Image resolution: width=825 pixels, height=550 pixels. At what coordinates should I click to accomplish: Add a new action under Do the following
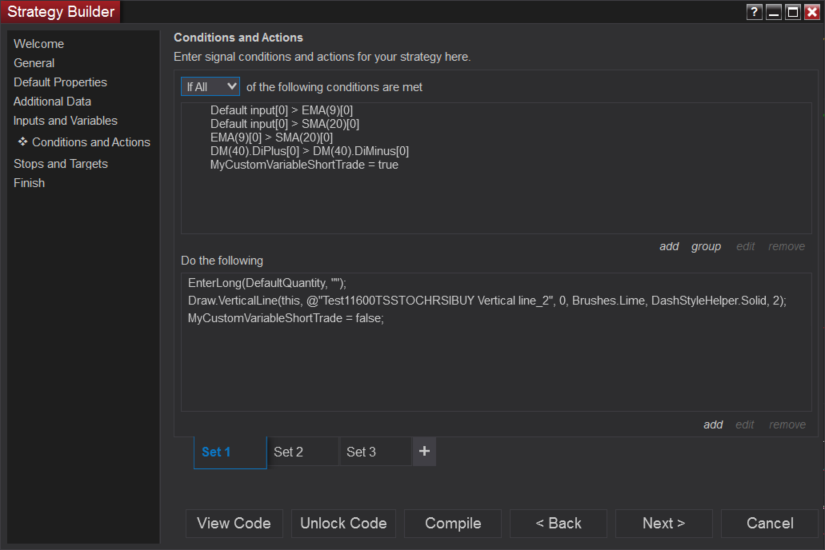(713, 425)
